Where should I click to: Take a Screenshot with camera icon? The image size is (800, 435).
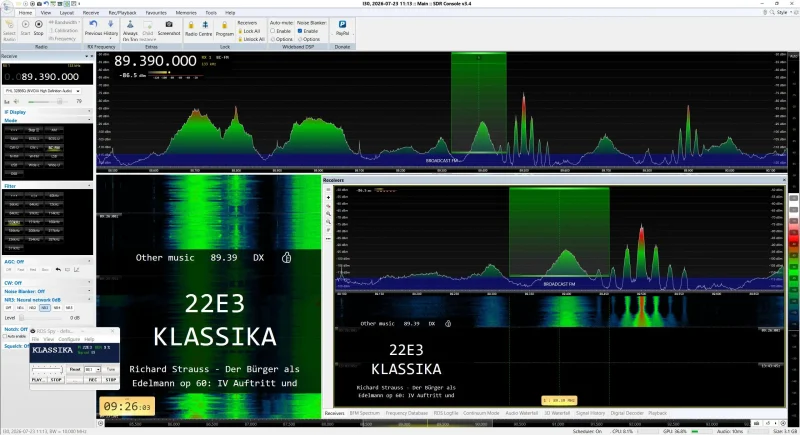click(169, 24)
